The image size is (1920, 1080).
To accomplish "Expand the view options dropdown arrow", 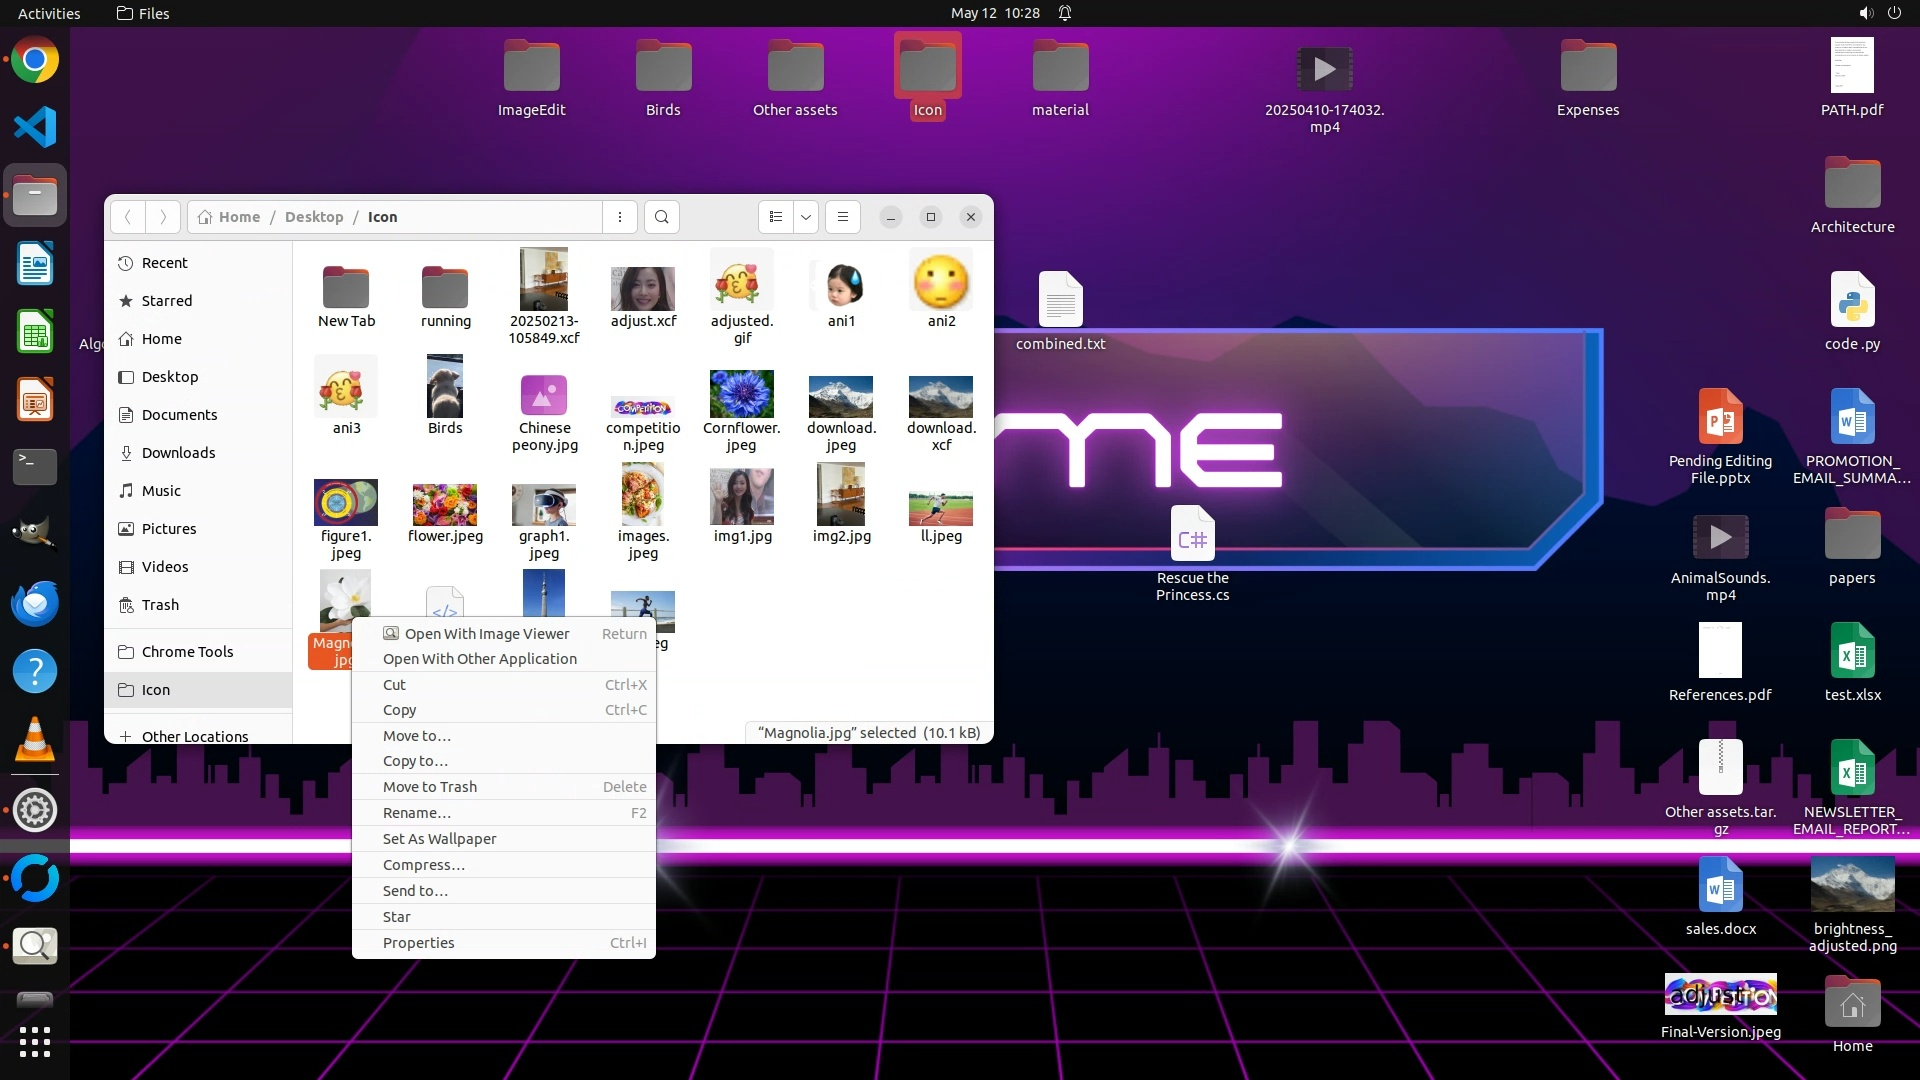I will click(806, 217).
